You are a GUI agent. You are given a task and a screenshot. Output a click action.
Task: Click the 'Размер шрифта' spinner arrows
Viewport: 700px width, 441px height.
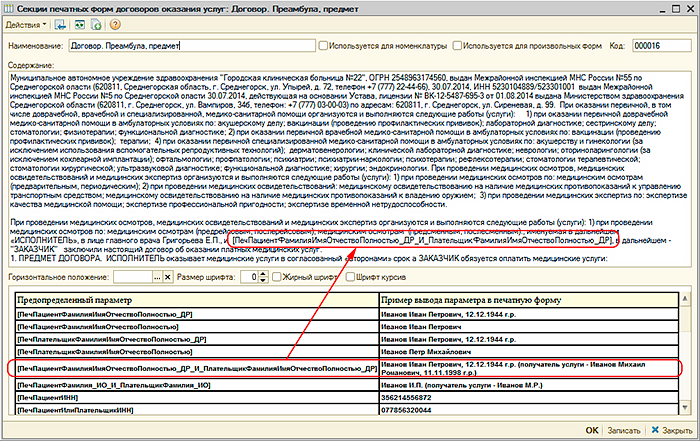(x=261, y=275)
